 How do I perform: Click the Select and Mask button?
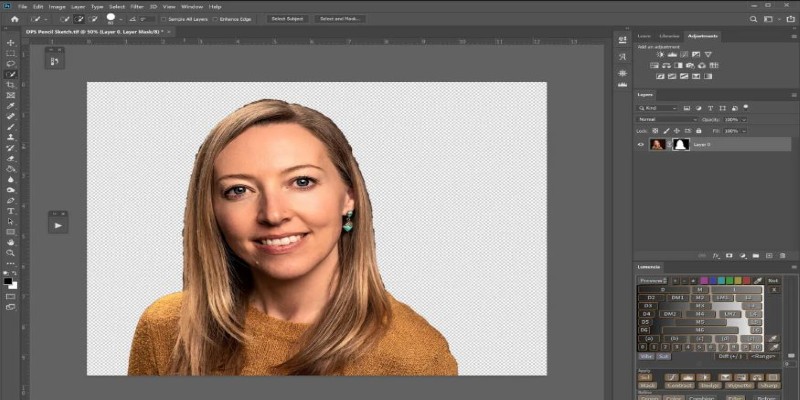tap(341, 19)
